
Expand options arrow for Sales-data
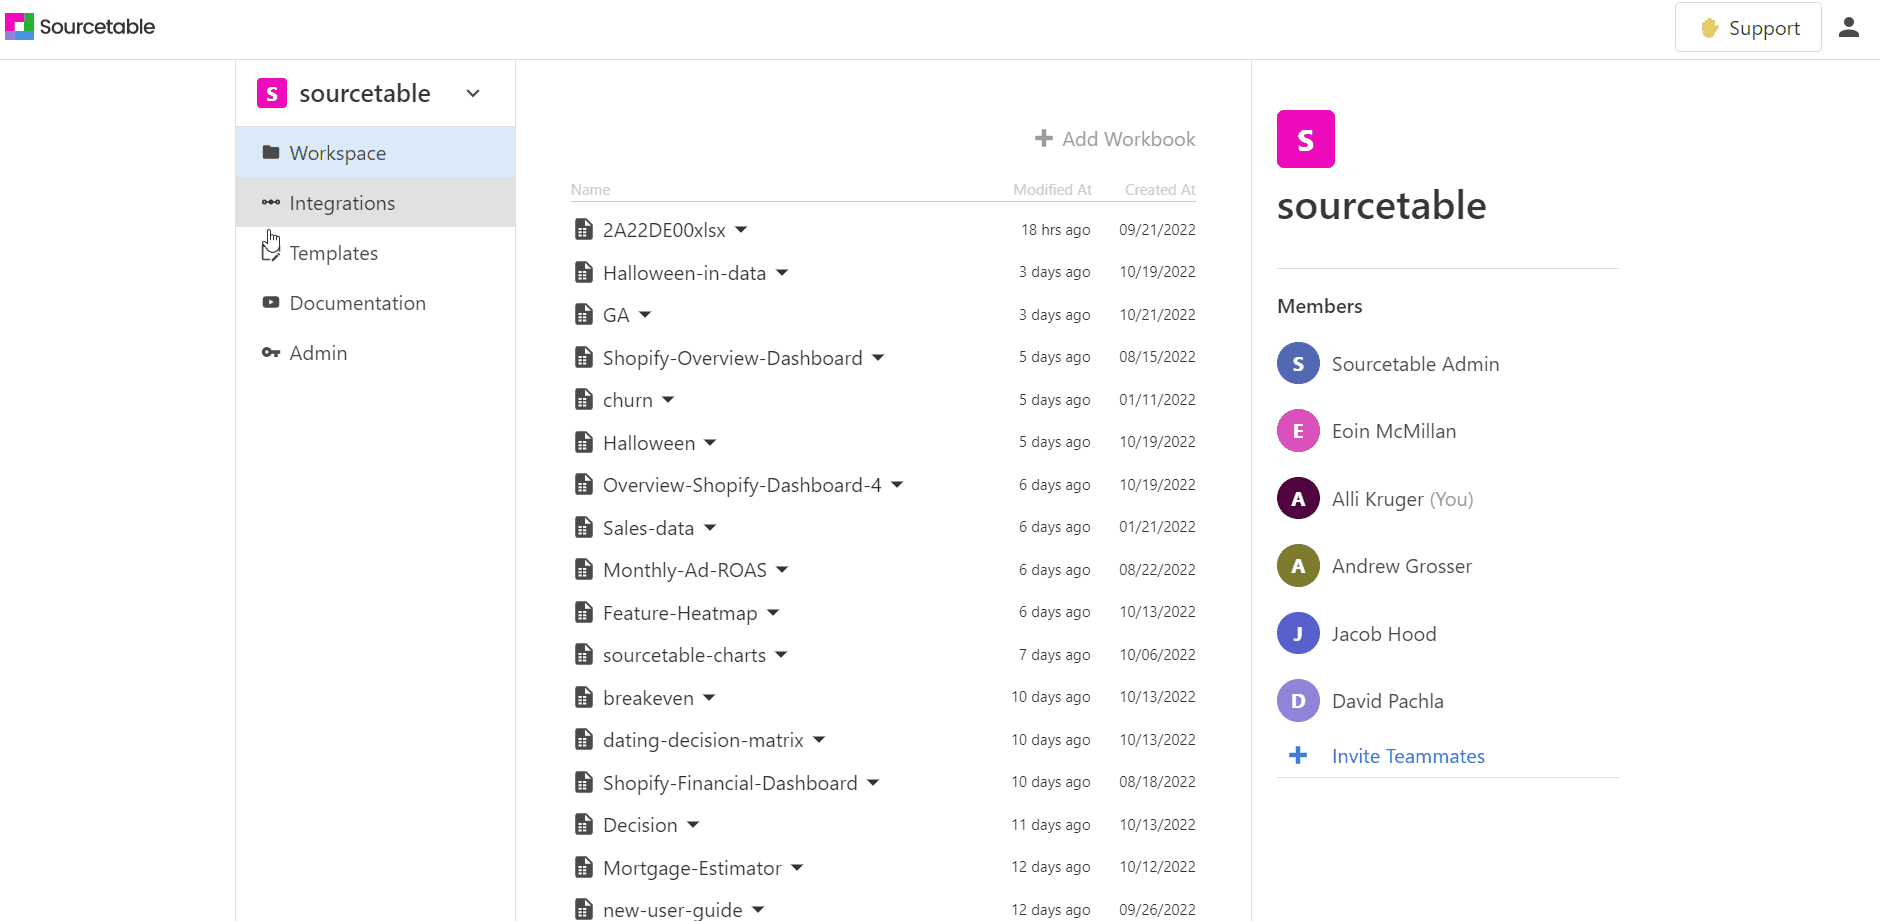click(710, 527)
